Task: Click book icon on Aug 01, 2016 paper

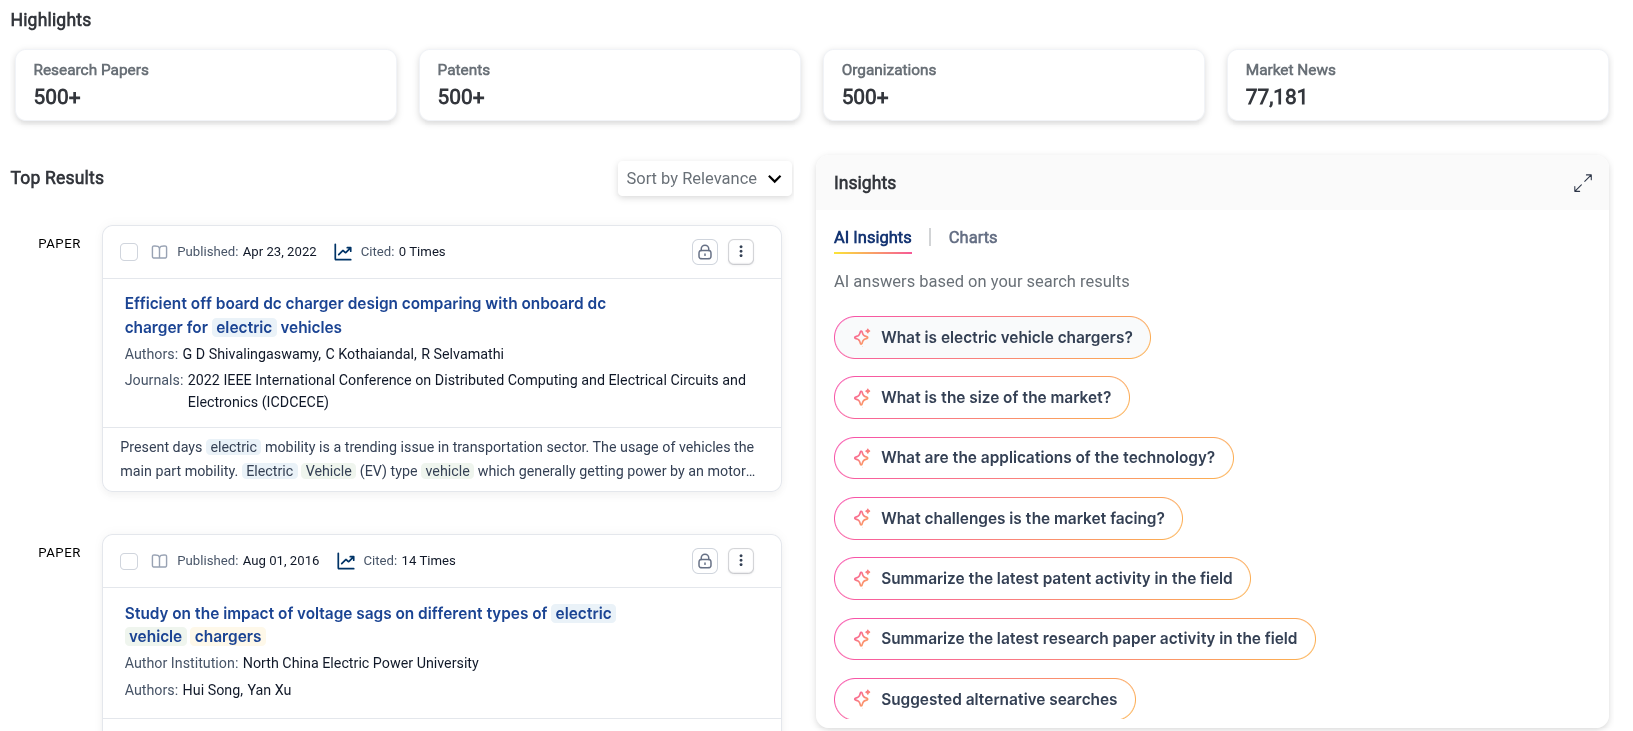Action: [159, 561]
